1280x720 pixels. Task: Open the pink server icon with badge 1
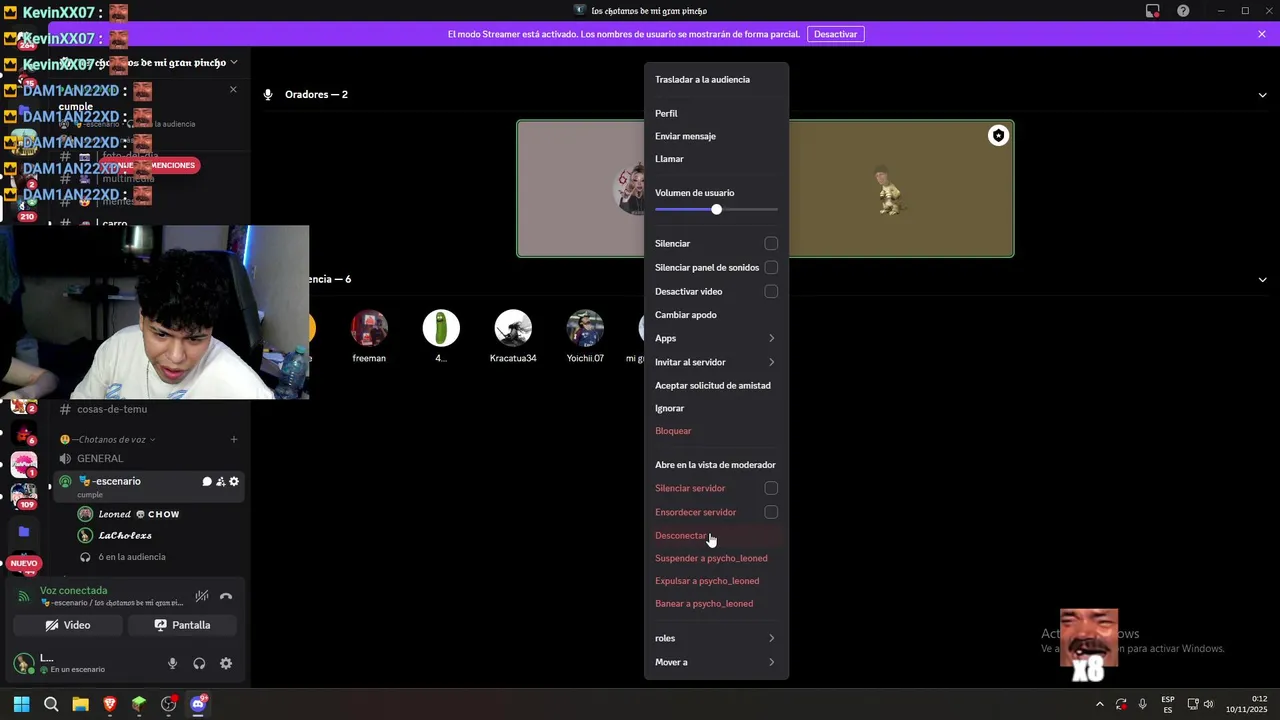tap(24, 464)
